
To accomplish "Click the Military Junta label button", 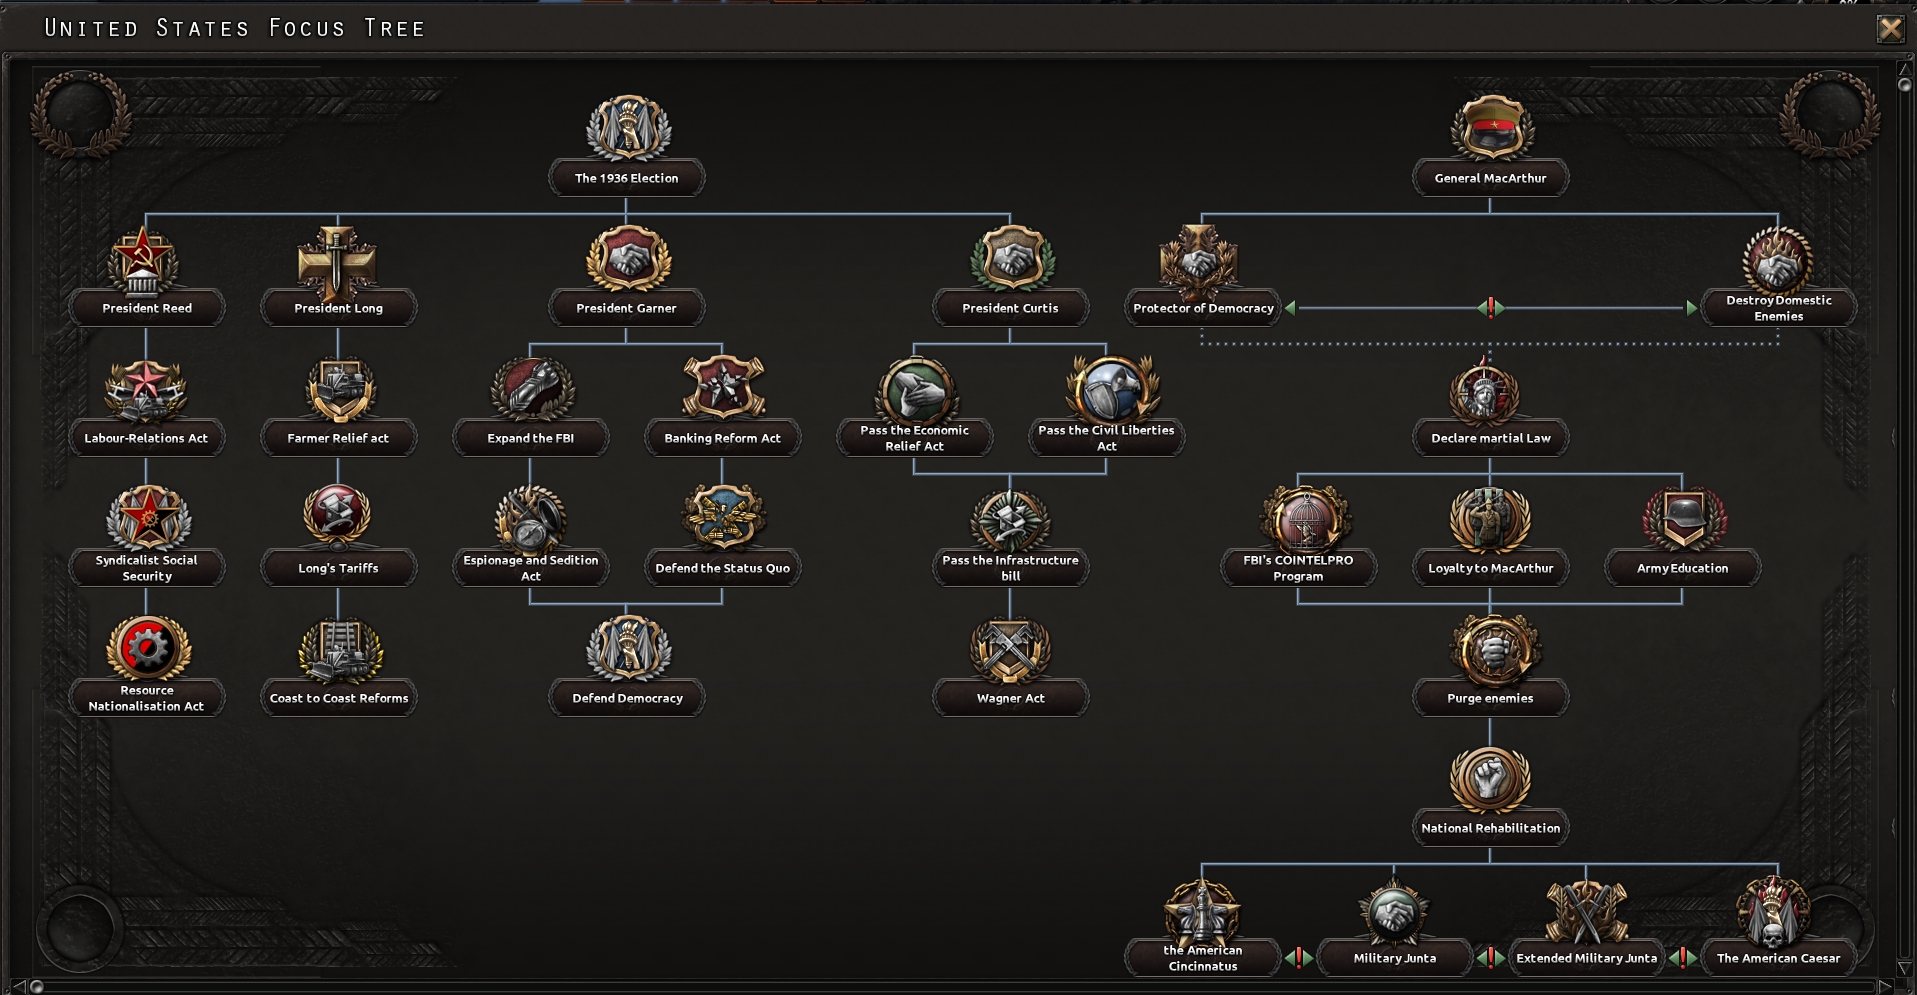I will coord(1395,958).
